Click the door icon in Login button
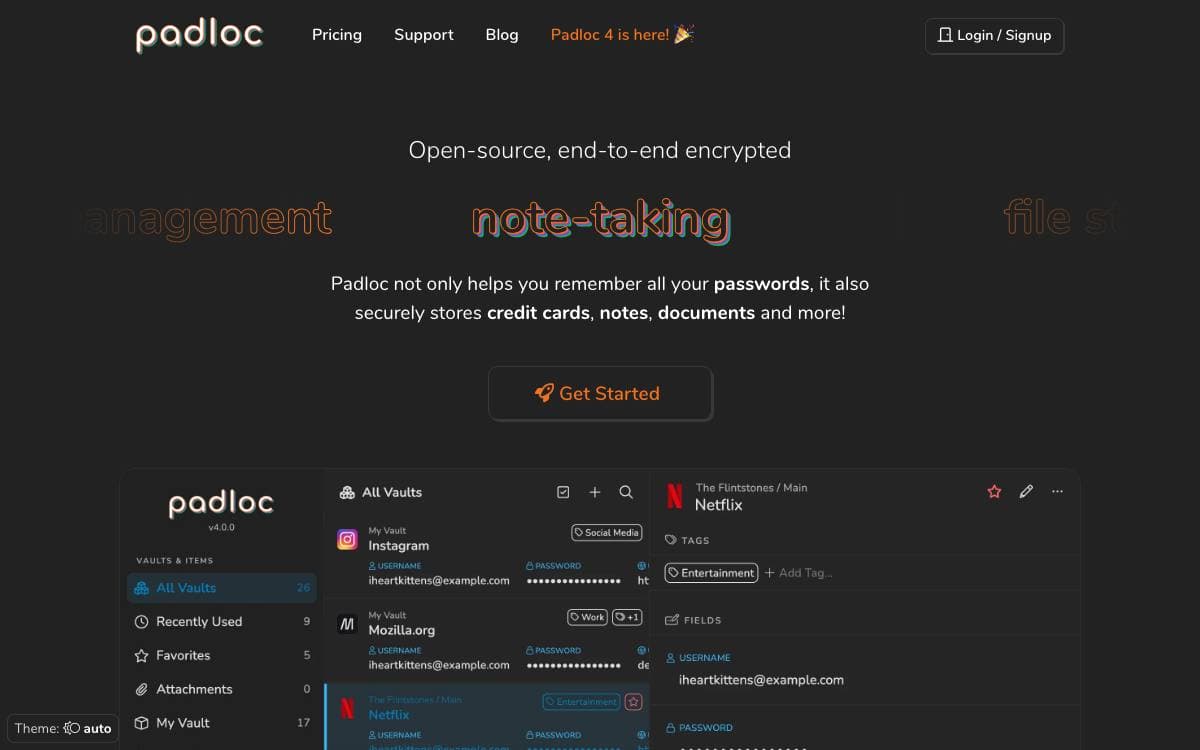This screenshot has width=1200, height=750. [x=944, y=35]
